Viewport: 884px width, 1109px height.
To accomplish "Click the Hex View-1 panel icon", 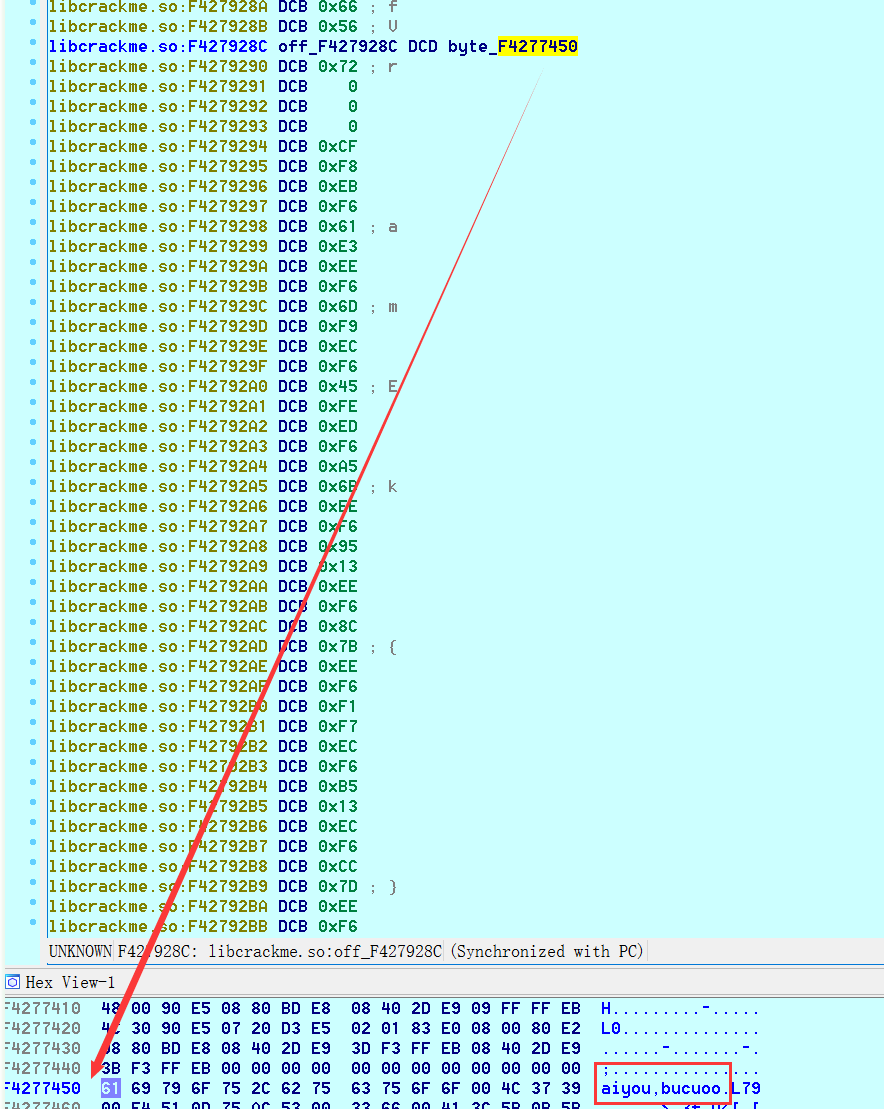I will coord(13,982).
